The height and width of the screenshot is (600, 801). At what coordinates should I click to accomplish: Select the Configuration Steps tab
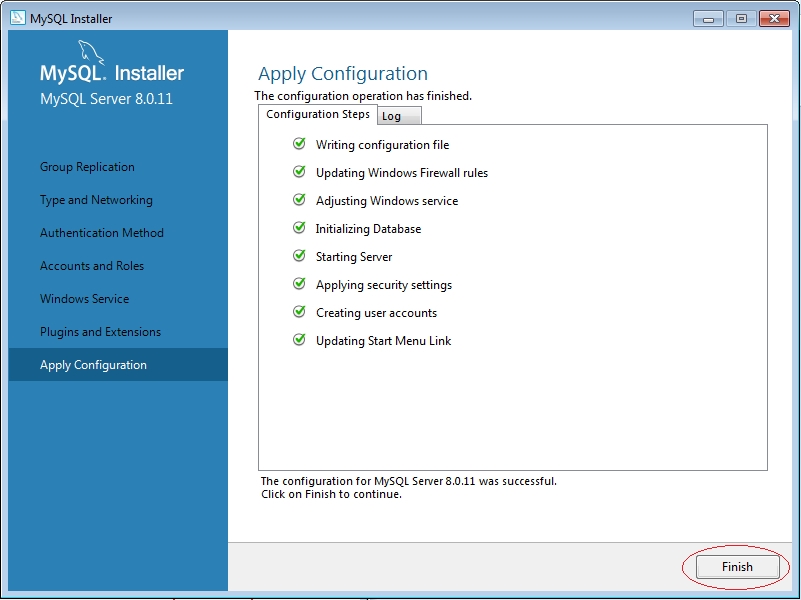[318, 114]
